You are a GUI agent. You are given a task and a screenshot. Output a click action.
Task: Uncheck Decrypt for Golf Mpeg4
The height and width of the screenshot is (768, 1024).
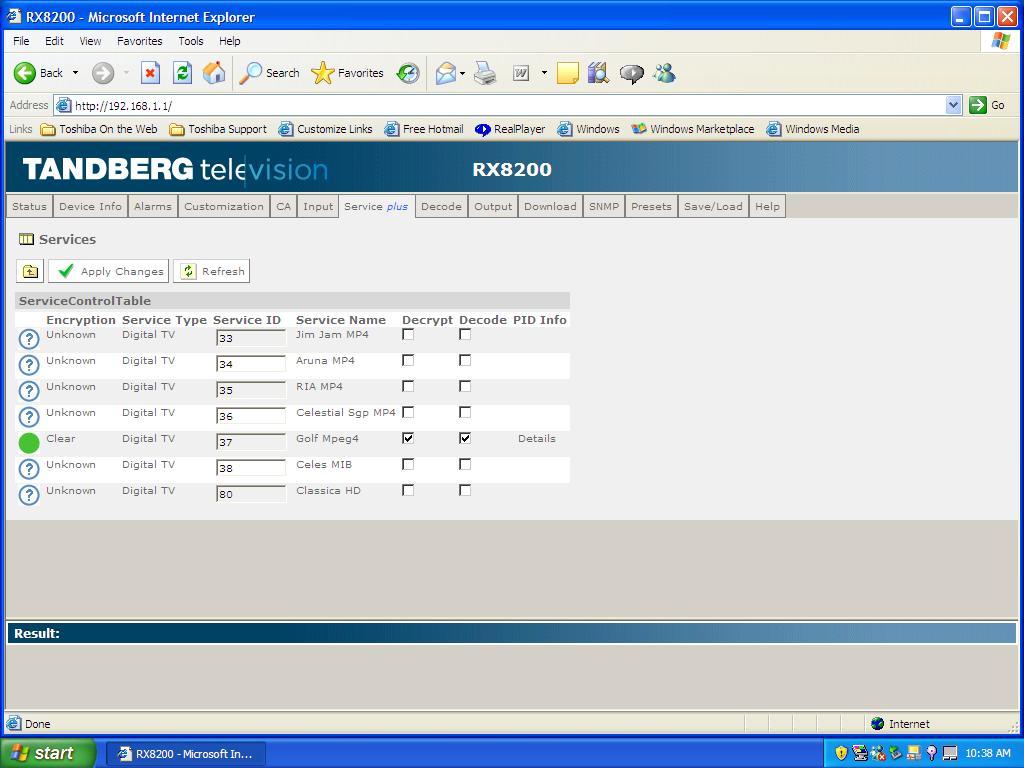pos(408,438)
